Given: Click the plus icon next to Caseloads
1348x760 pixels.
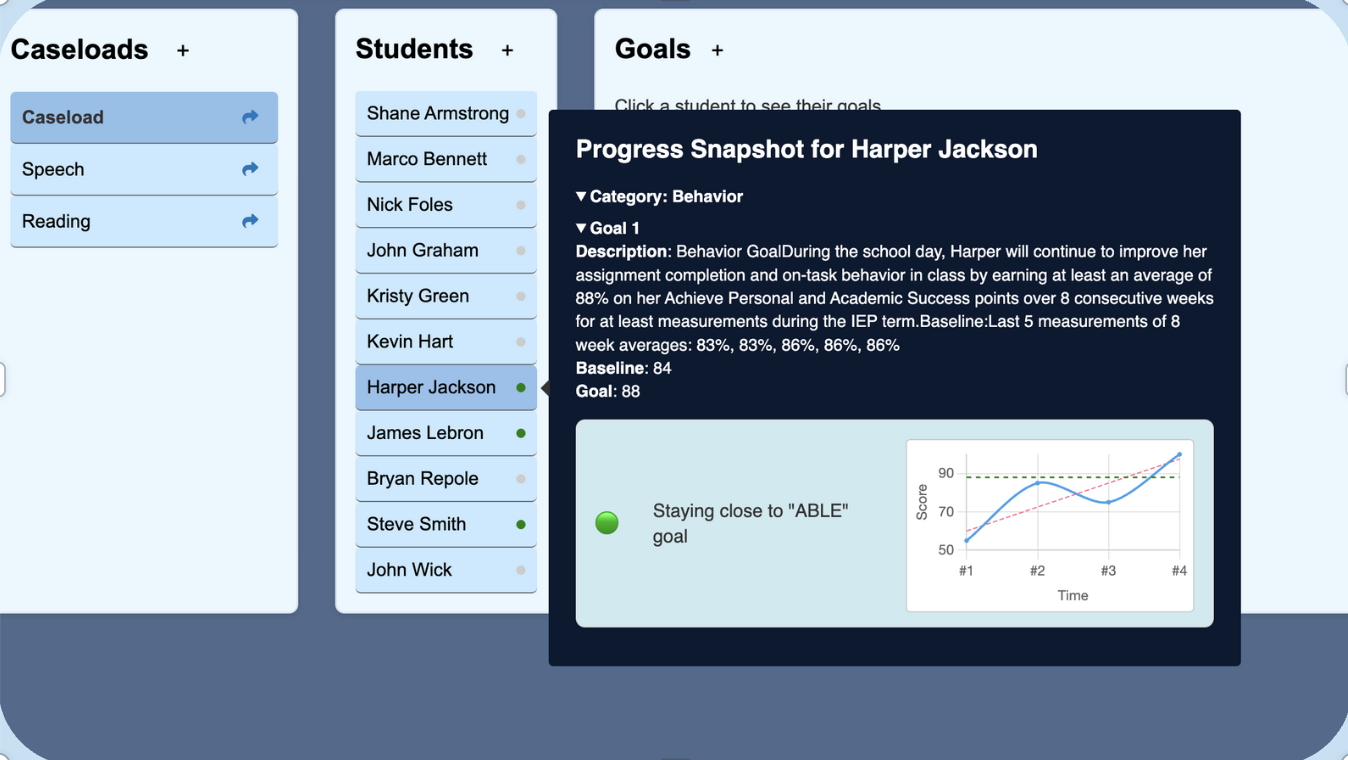Looking at the screenshot, I should (x=183, y=50).
